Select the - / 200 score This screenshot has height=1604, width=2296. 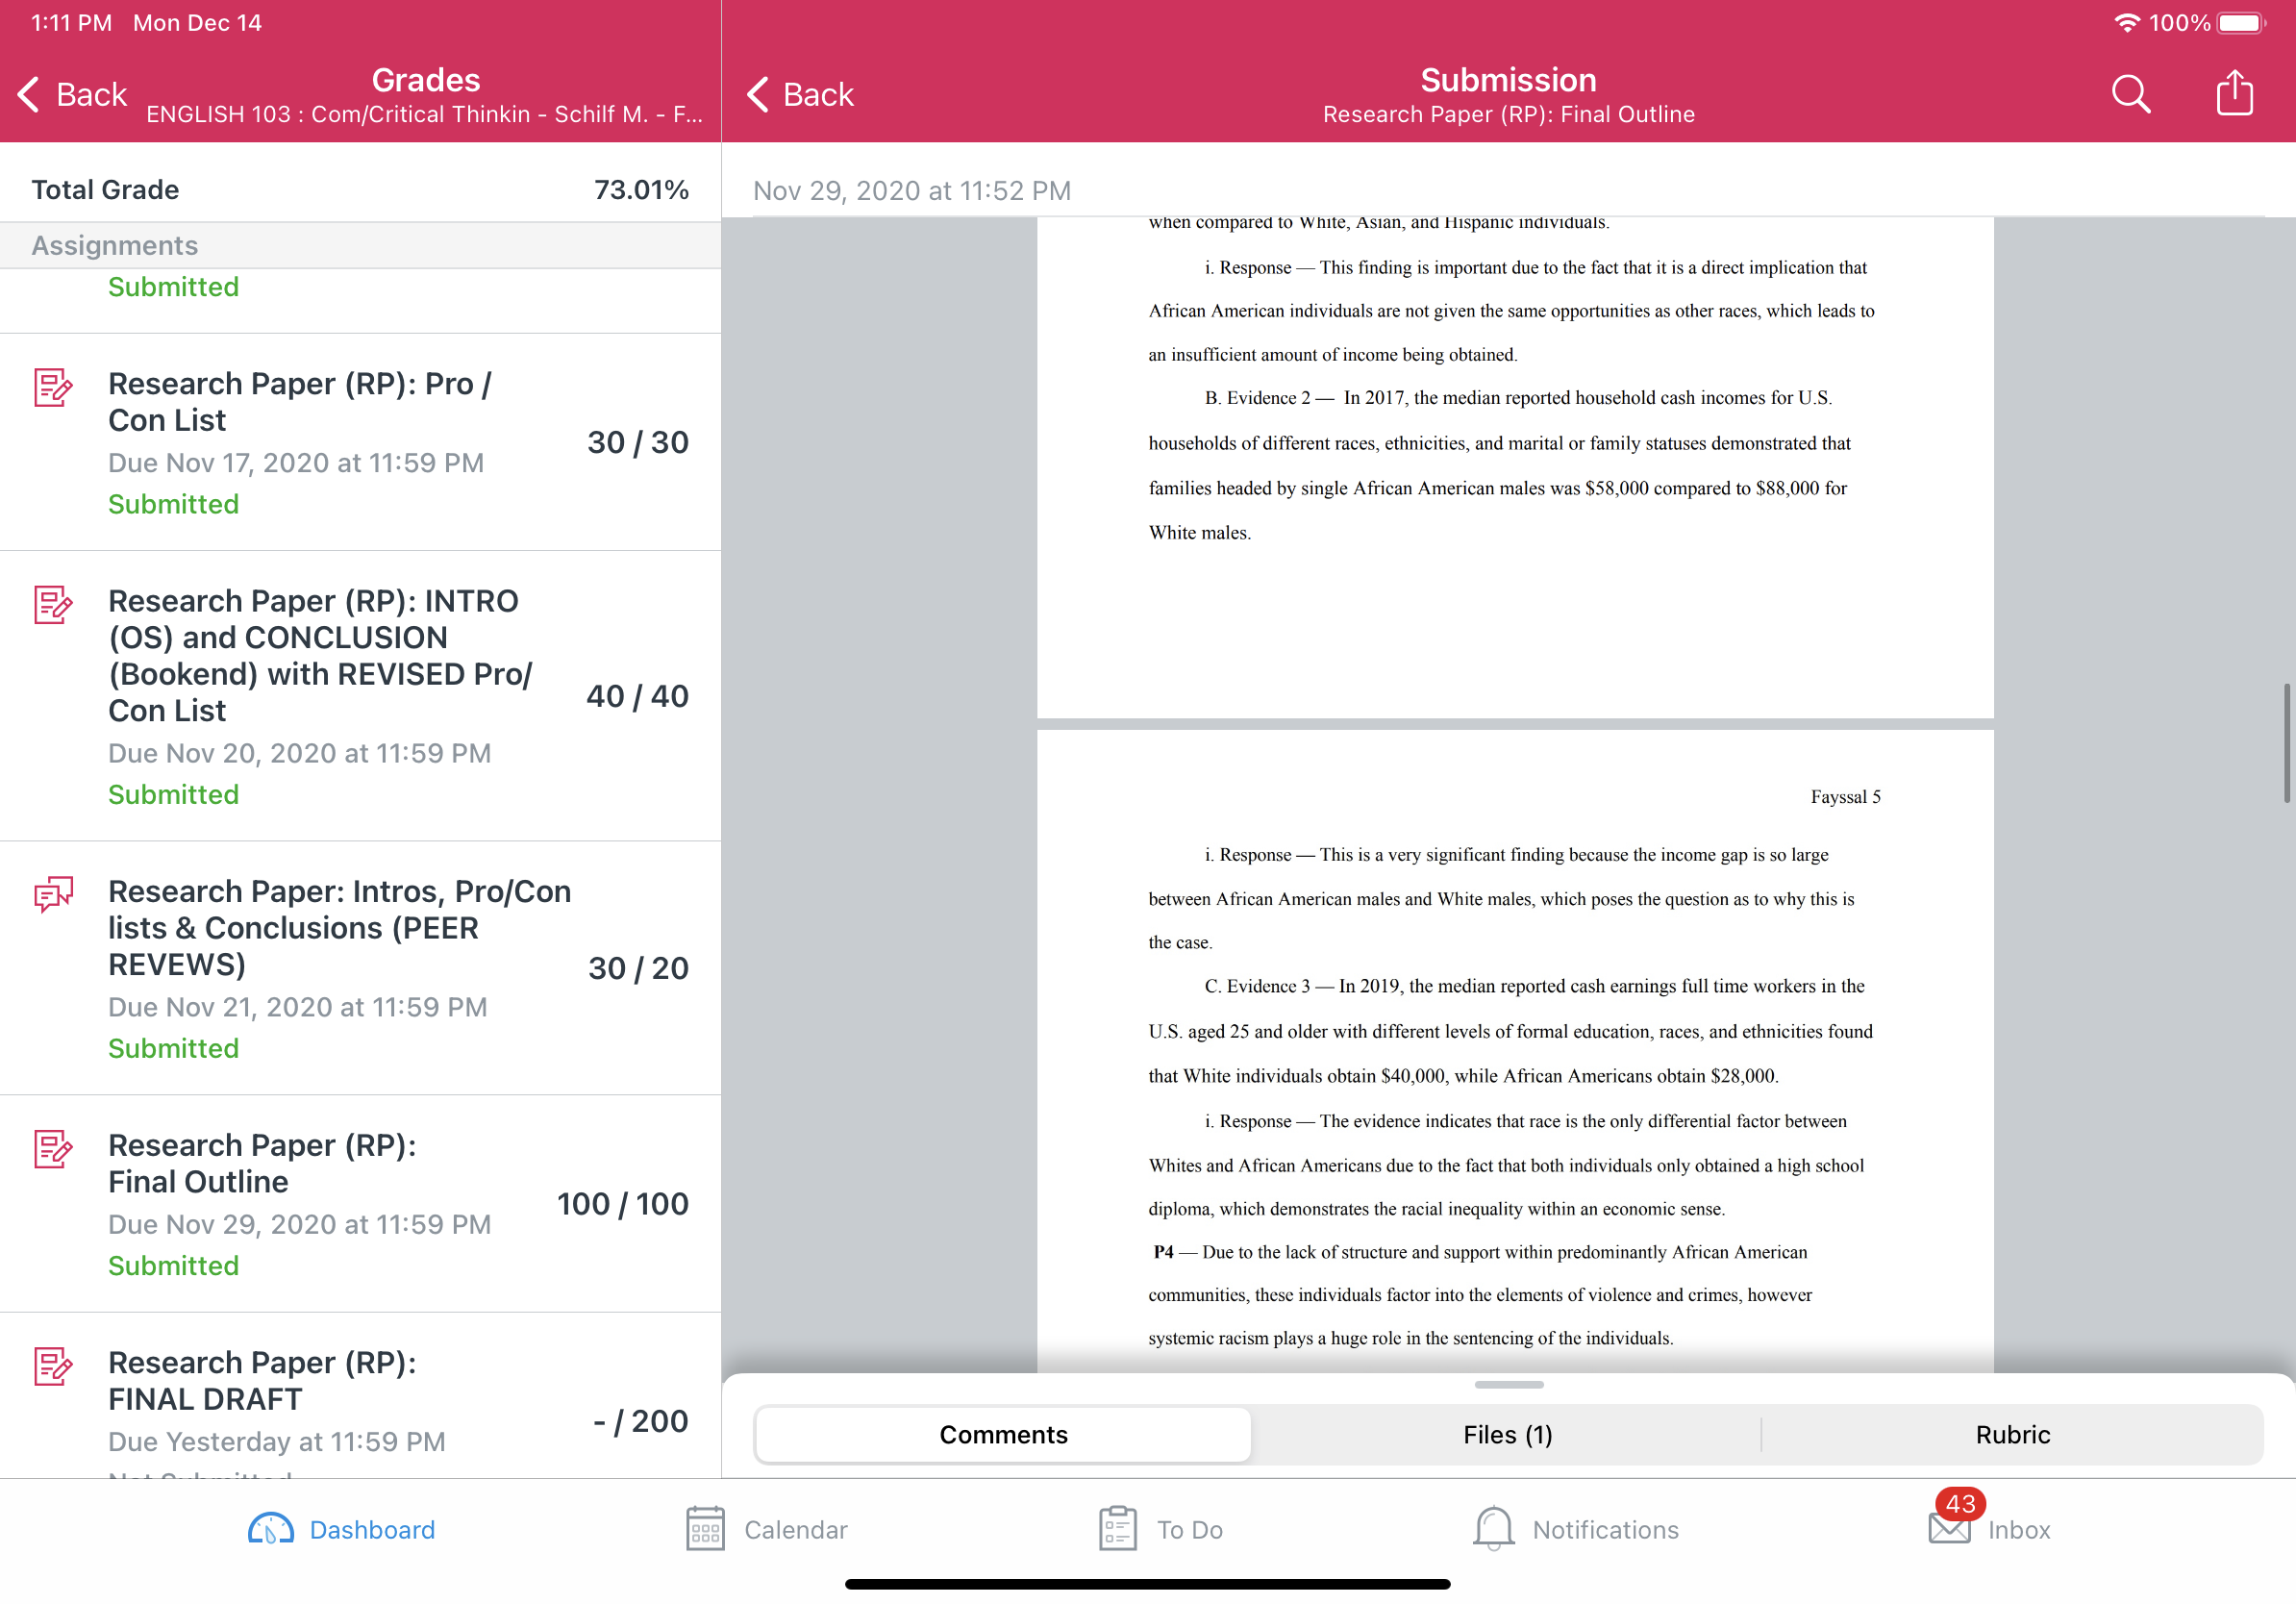[640, 1421]
